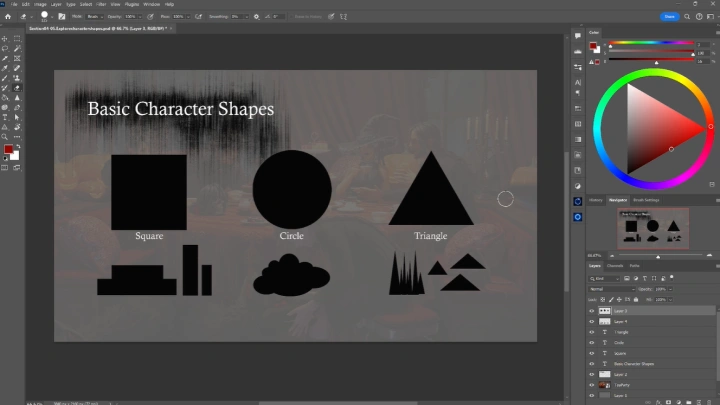
Task: Open the Filter menu
Action: click(x=101, y=4)
